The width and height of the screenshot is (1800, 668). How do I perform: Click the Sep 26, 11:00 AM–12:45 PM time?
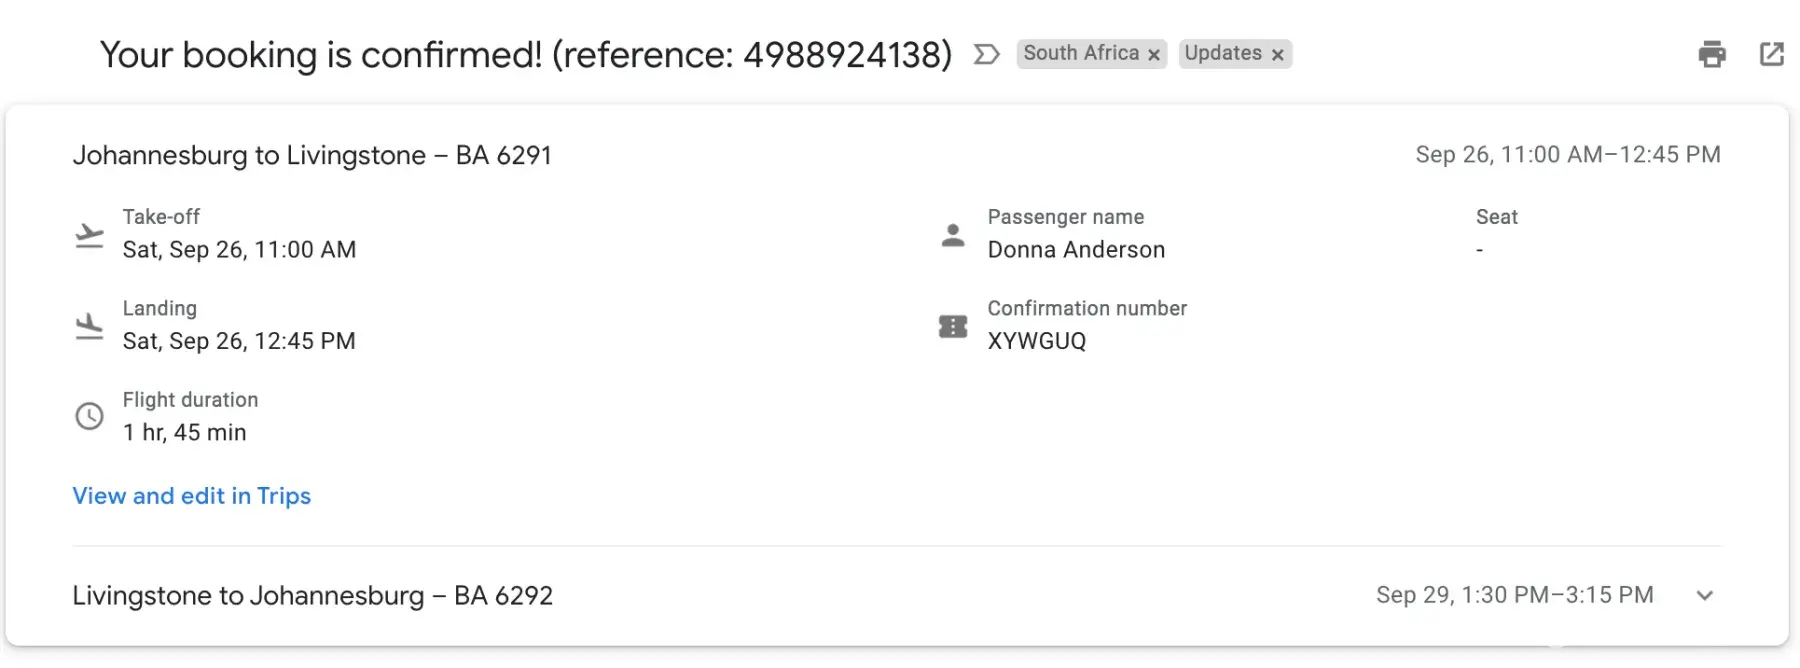1567,155
